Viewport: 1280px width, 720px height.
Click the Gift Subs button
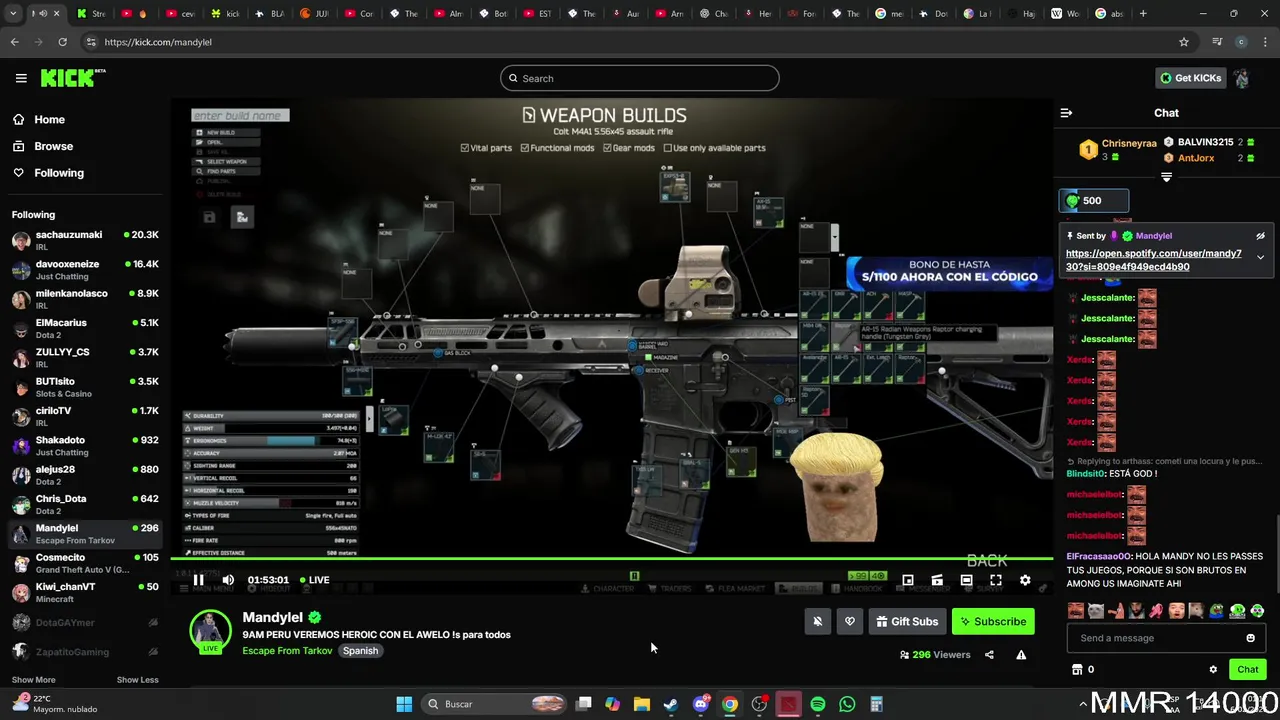tap(907, 621)
